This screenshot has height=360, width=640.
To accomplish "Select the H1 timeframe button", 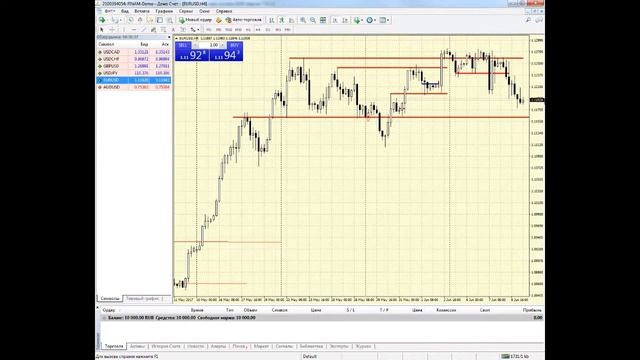I will [248, 30].
